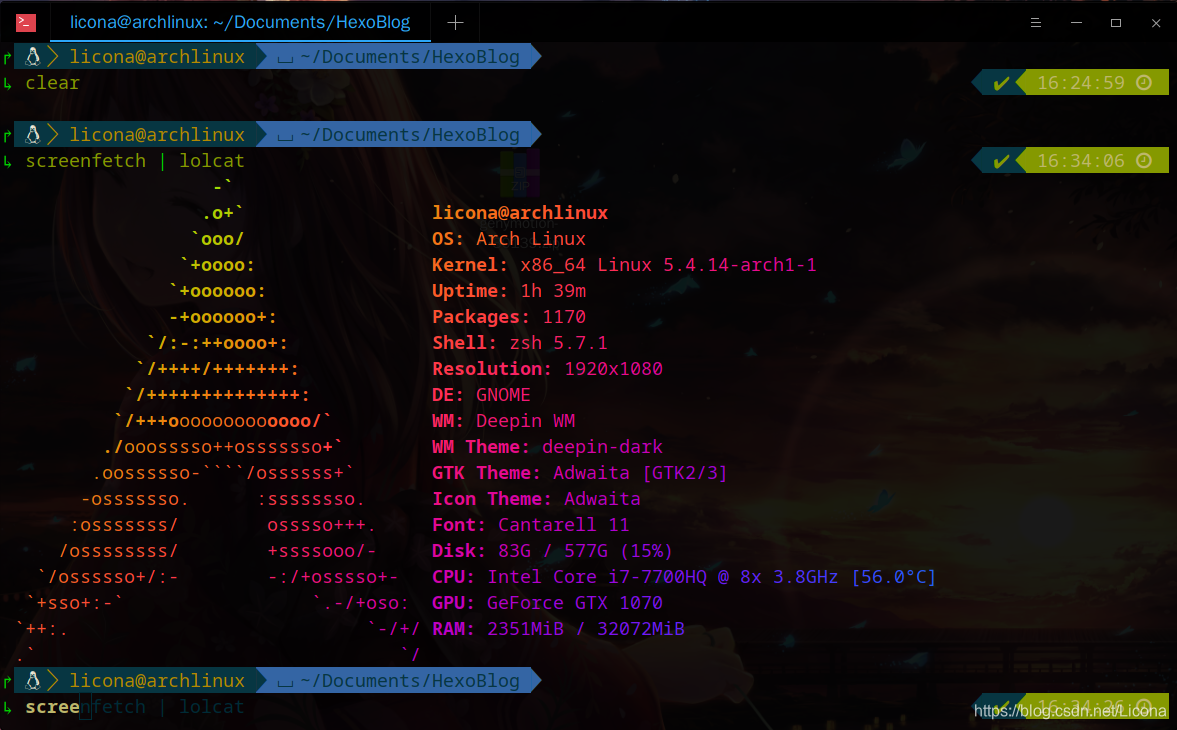Click the 'DE: GNOME' line
The width and height of the screenshot is (1177, 730).
coord(481,395)
